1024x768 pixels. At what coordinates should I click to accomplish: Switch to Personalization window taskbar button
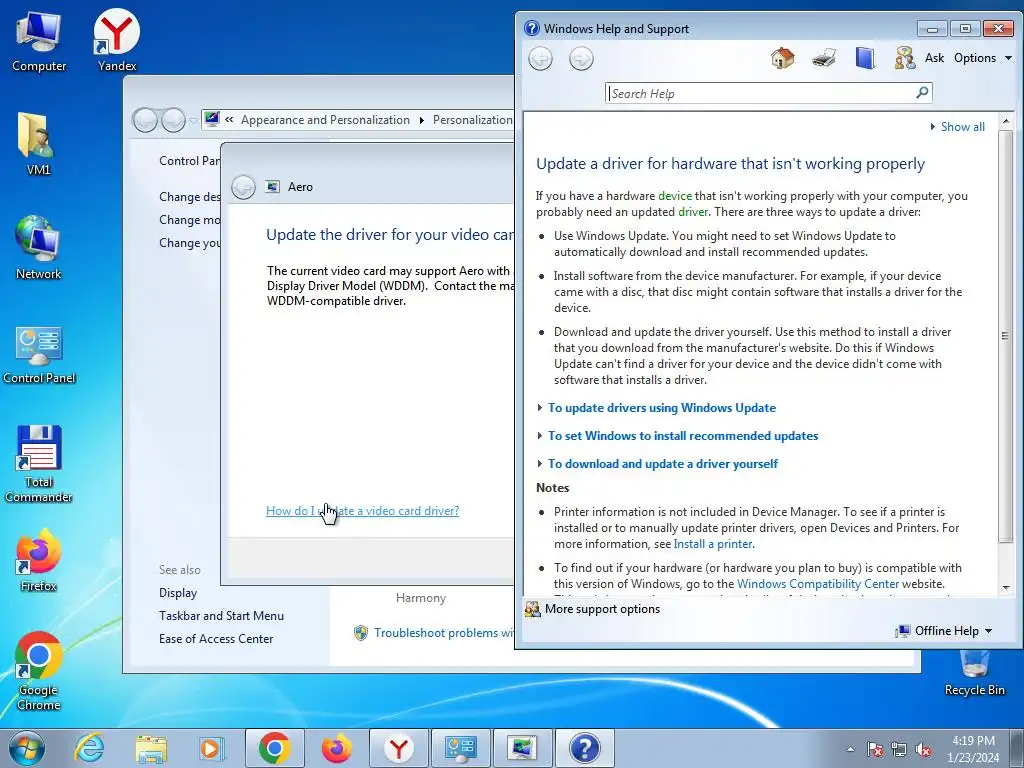(522, 748)
